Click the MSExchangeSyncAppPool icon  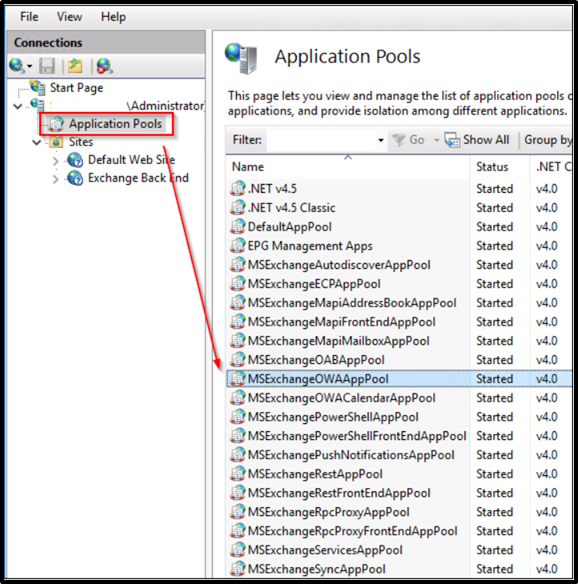[x=238, y=568]
